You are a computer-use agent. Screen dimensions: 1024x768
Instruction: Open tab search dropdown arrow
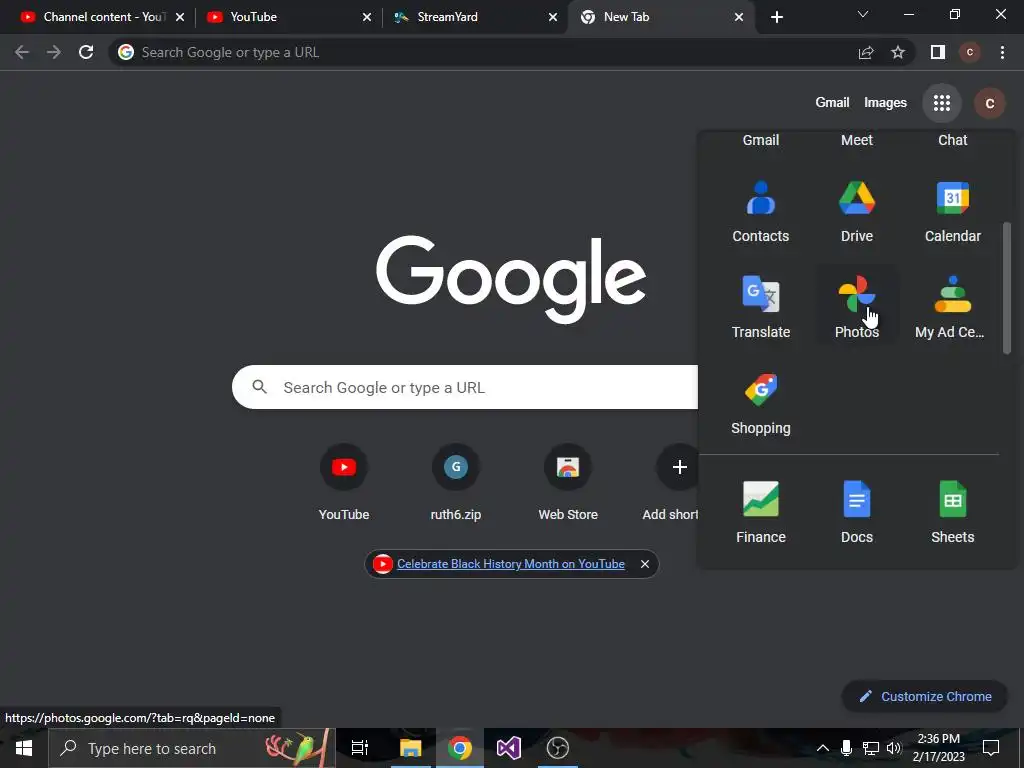pos(863,14)
